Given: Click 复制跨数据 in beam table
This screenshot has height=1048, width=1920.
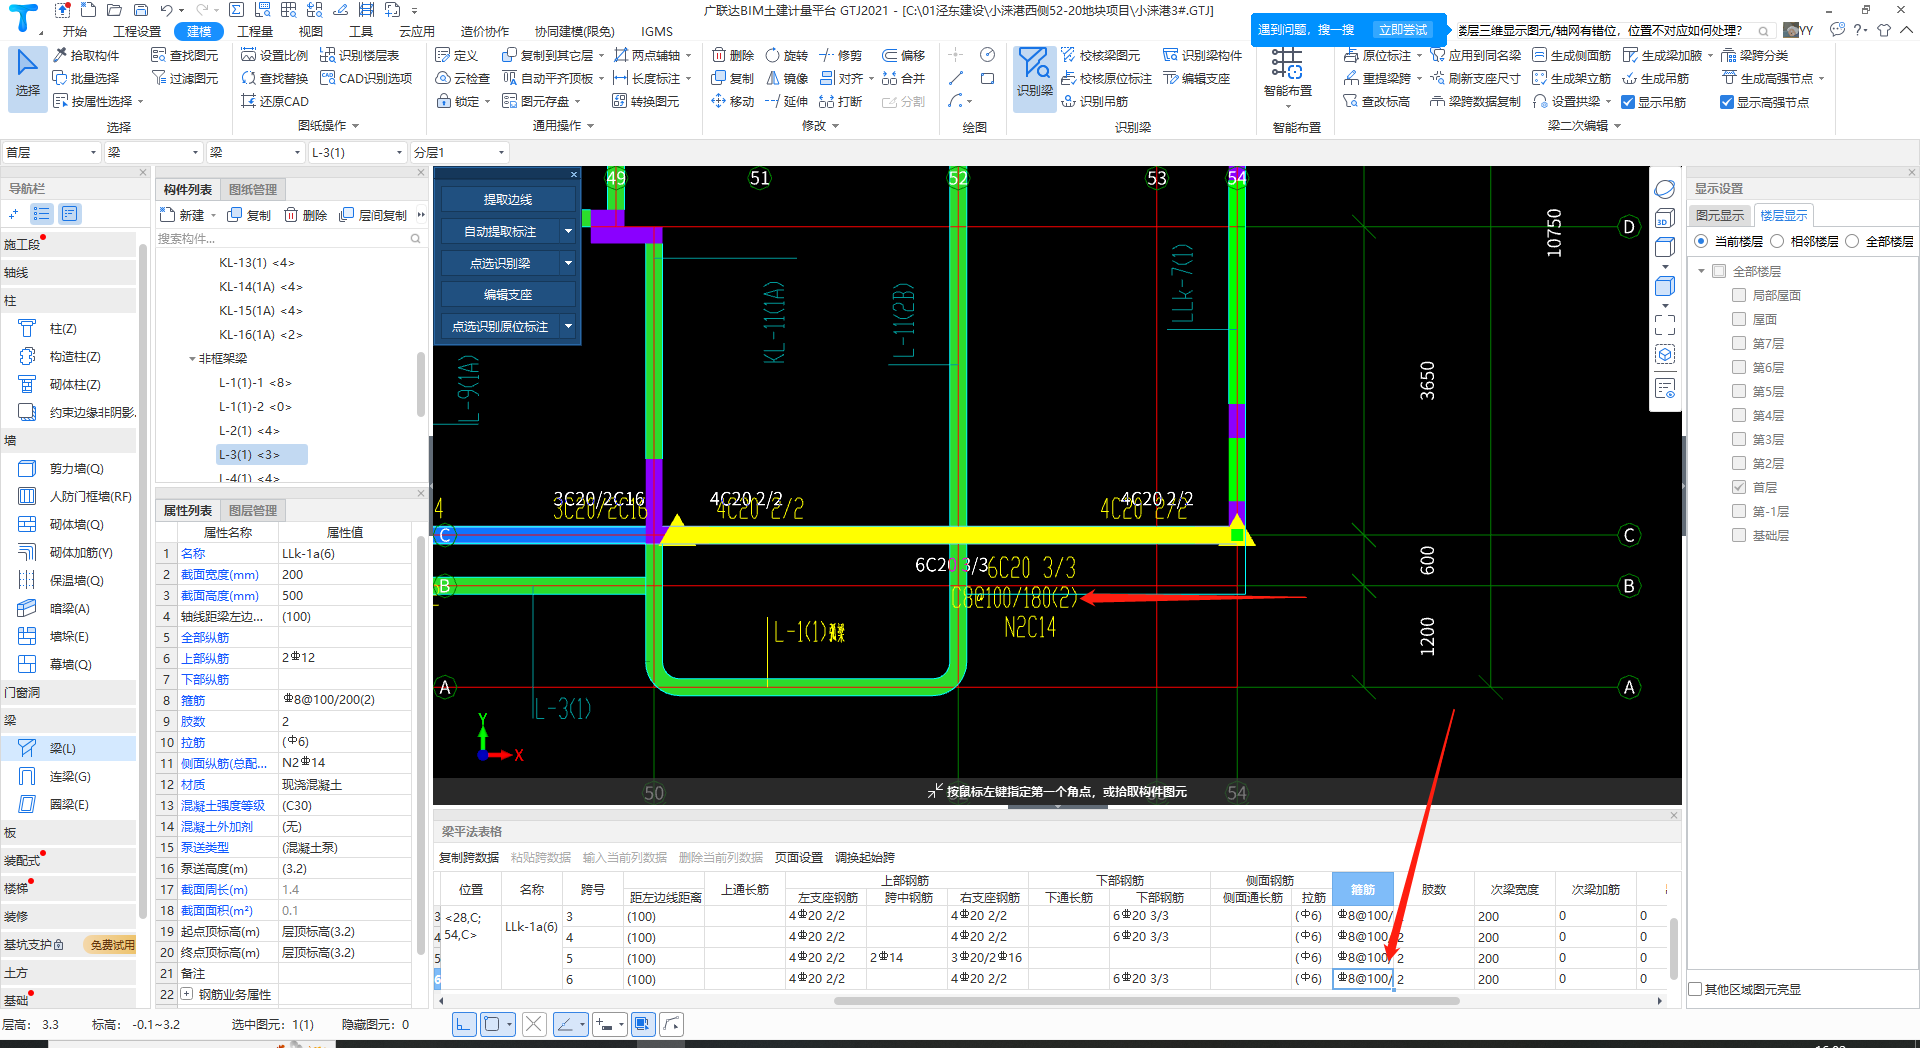Looking at the screenshot, I should click(469, 857).
